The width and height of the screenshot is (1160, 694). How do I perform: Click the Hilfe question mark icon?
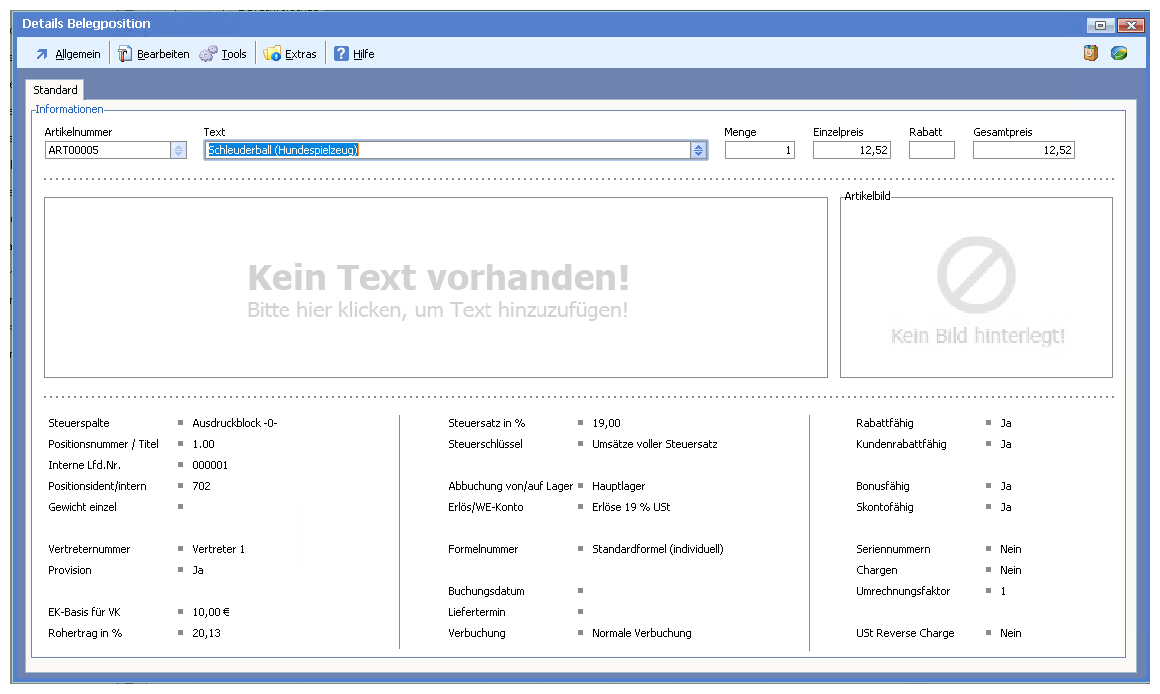click(341, 54)
